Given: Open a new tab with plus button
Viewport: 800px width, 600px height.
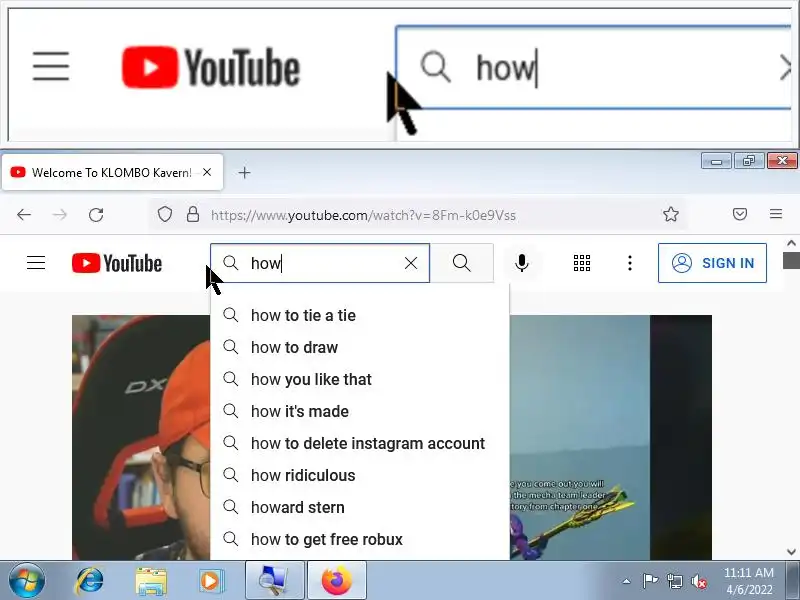Looking at the screenshot, I should click(x=244, y=173).
